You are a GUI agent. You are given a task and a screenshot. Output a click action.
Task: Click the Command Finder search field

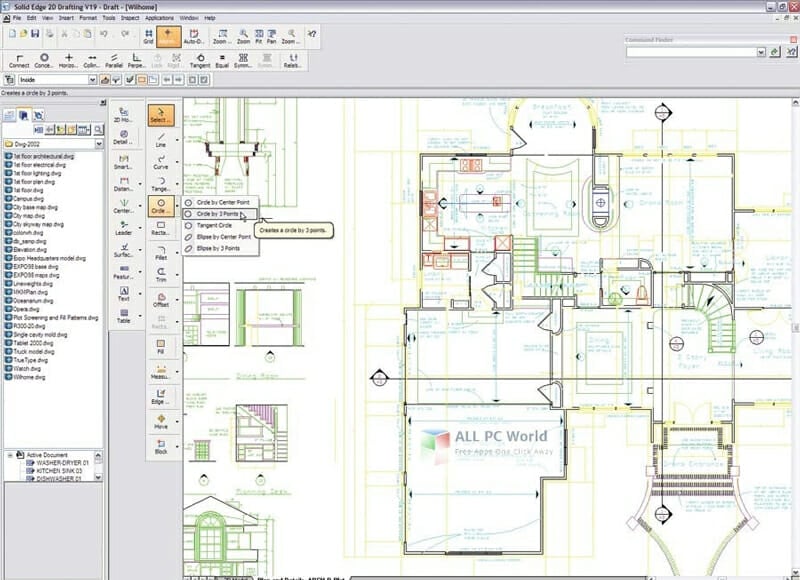[x=692, y=52]
